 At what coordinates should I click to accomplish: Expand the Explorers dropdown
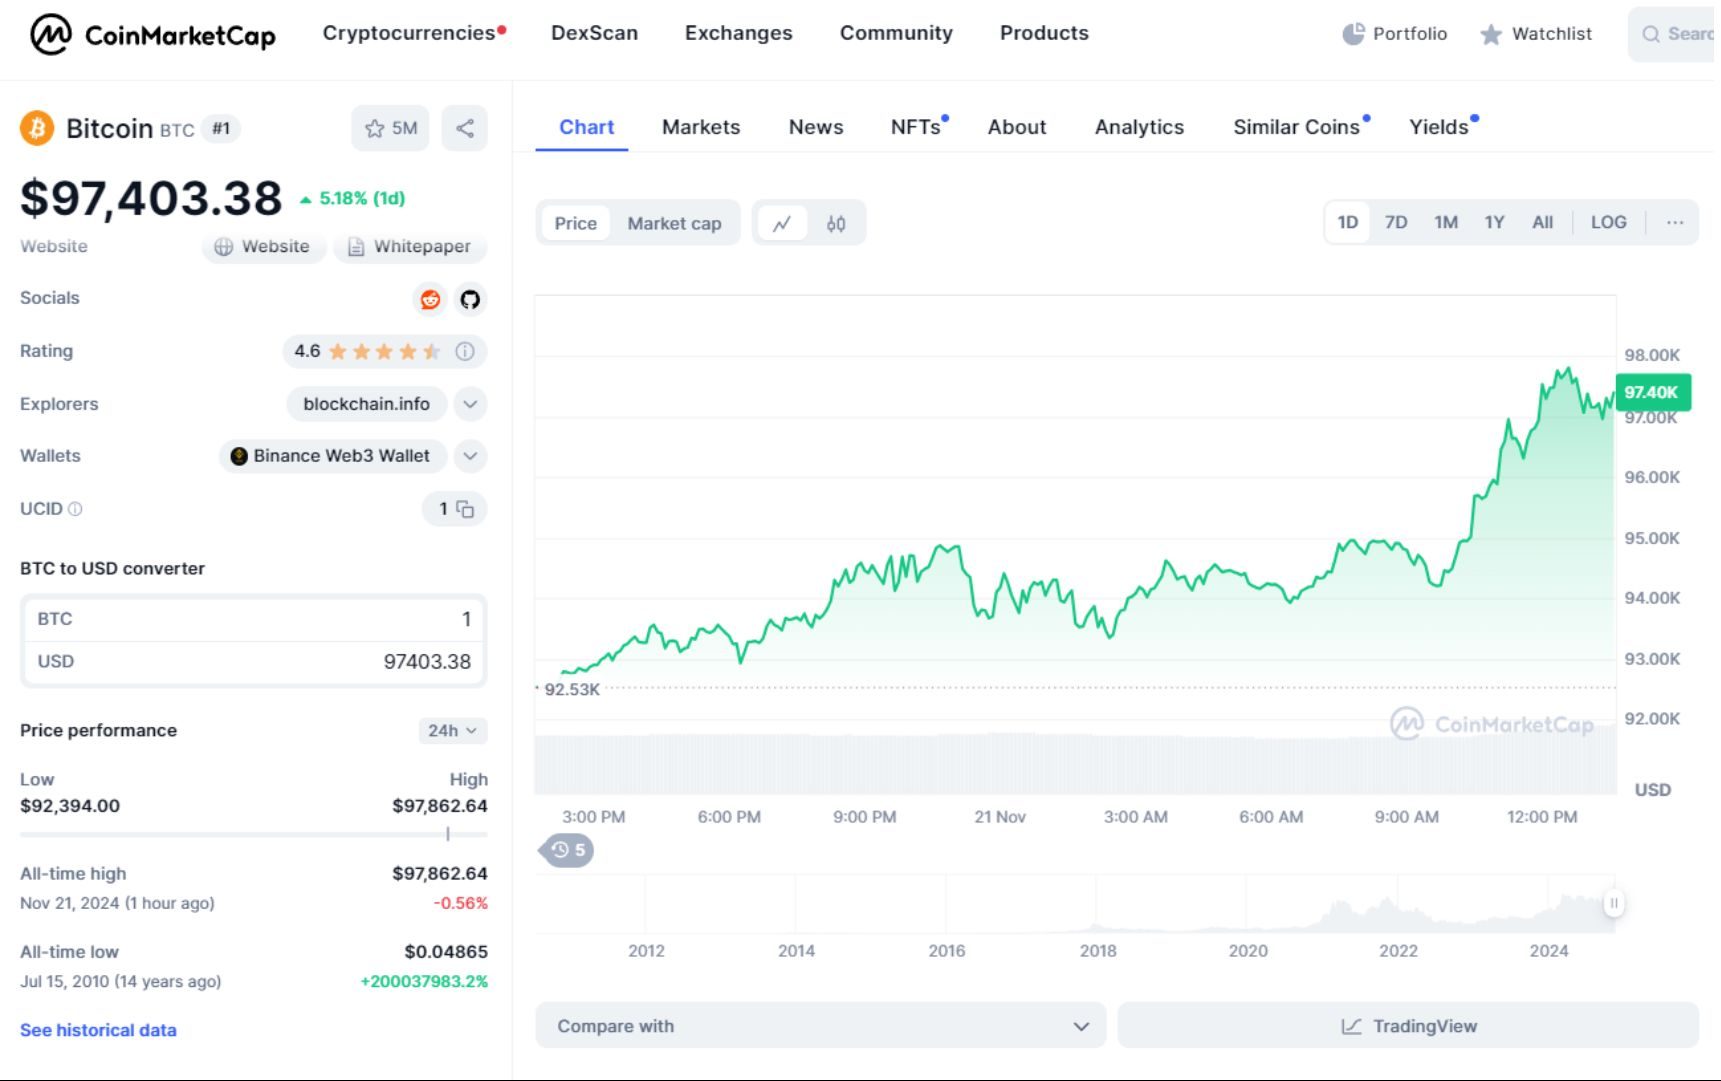click(469, 404)
